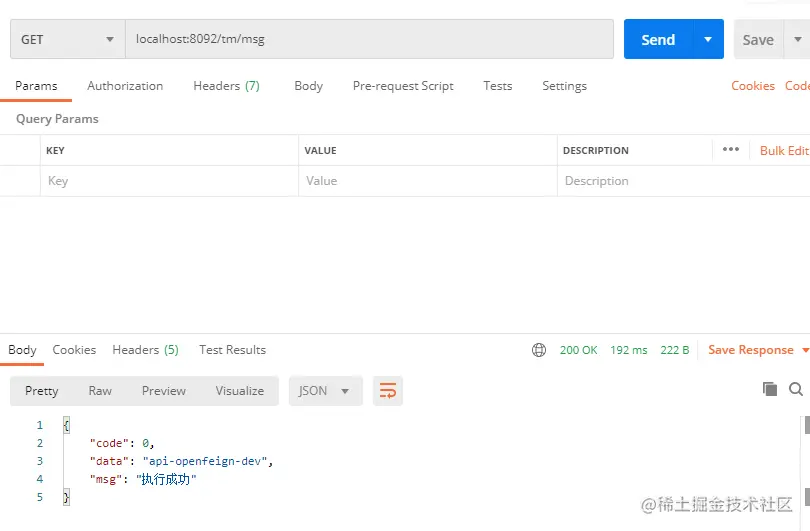Image resolution: width=810 pixels, height=531 pixels.
Task: Select the Pretty view mode
Action: click(41, 391)
